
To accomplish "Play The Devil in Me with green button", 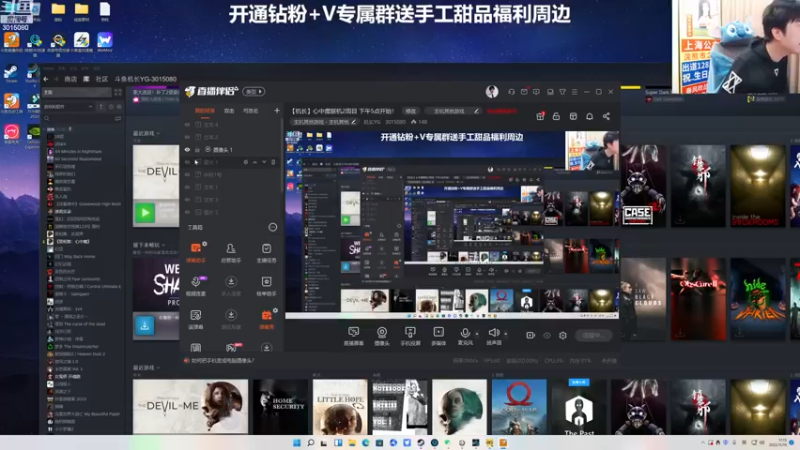I will click(x=145, y=212).
